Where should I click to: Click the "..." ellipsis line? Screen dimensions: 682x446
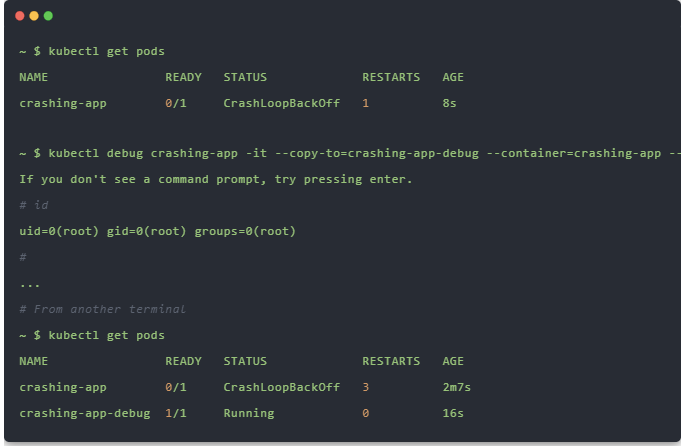click(30, 283)
